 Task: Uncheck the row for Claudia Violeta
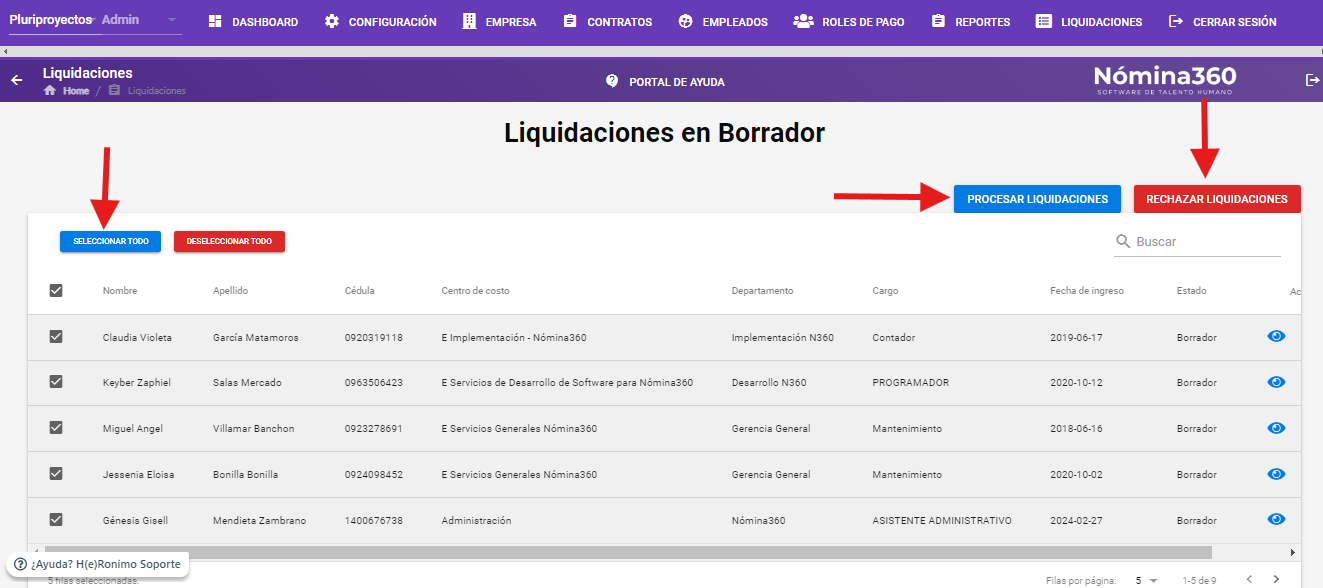pos(56,337)
